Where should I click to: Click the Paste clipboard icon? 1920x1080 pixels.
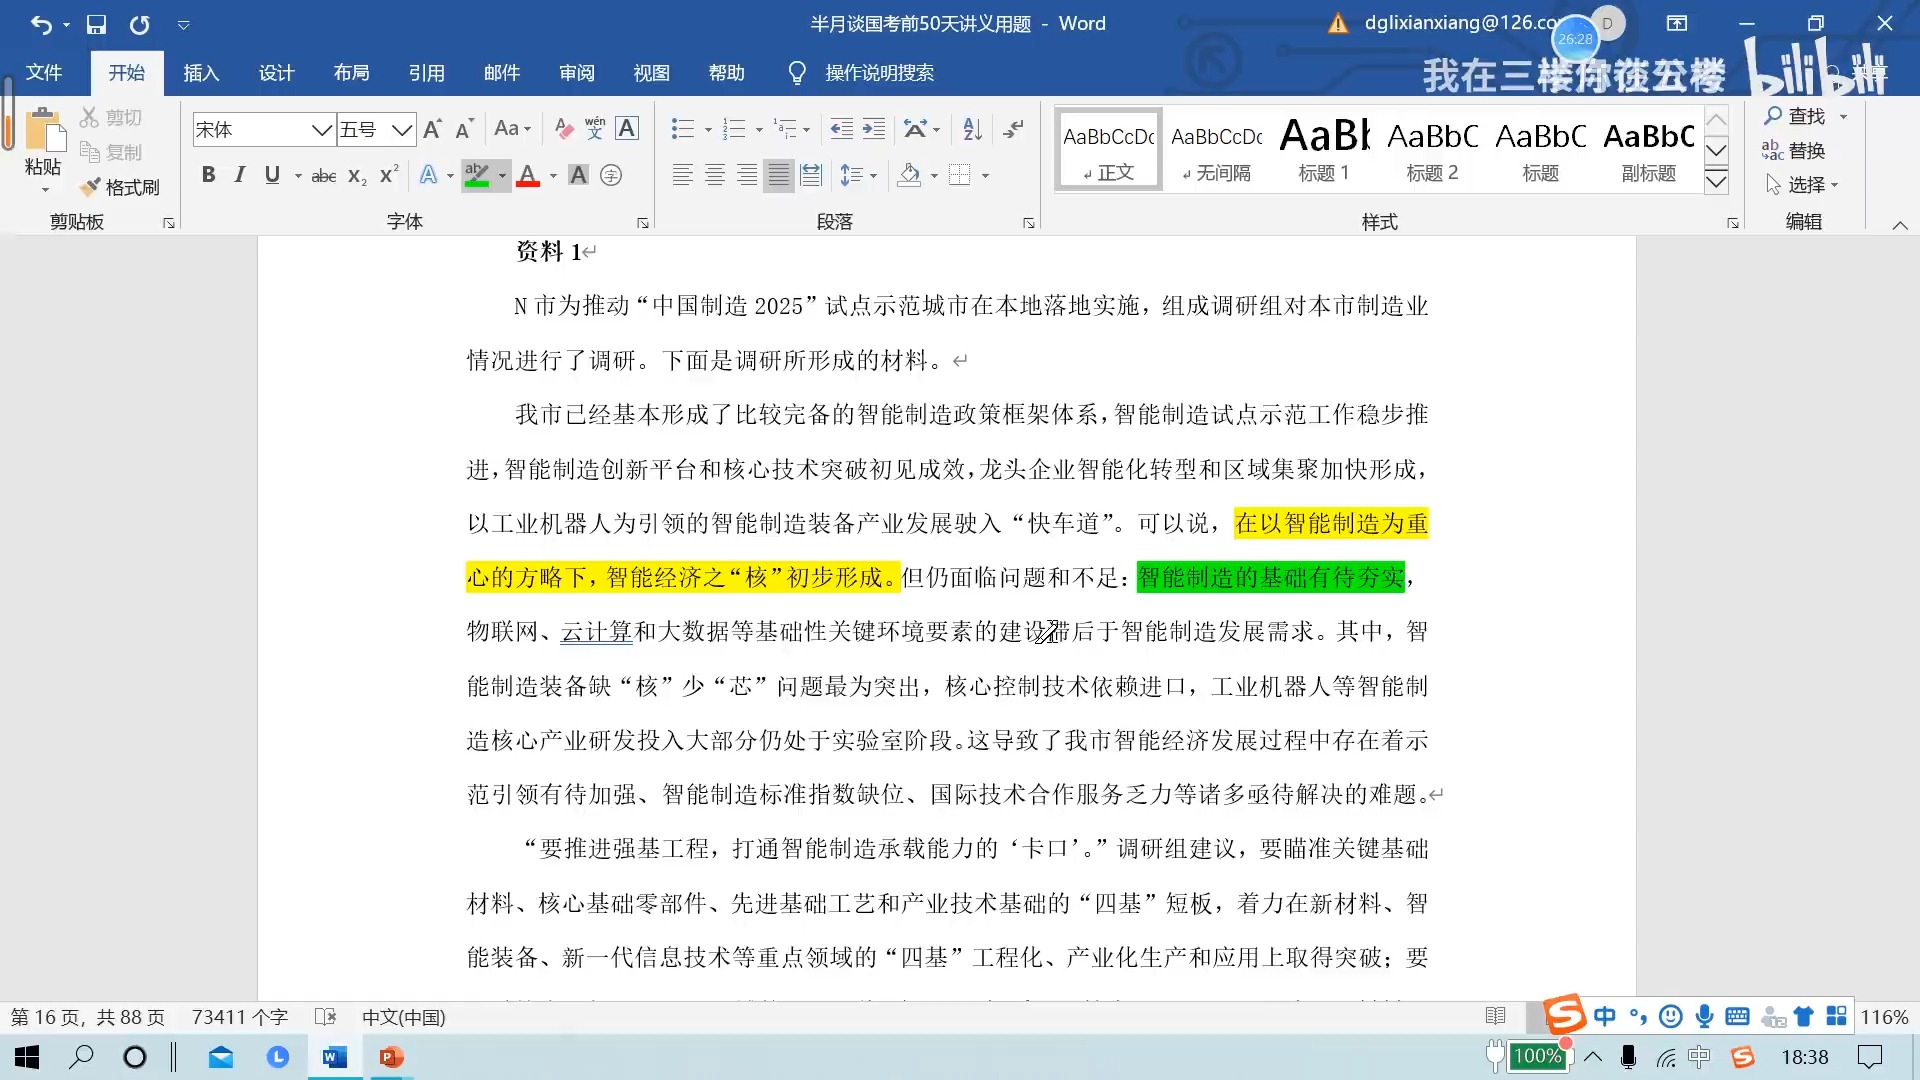pyautogui.click(x=43, y=130)
